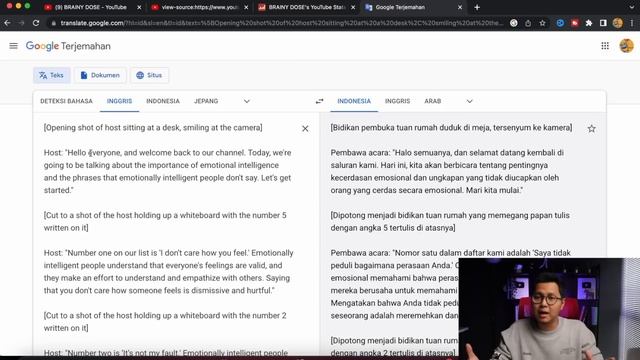This screenshot has height=360, width=640.
Task: Select JEPANG as source language
Action: 206,101
